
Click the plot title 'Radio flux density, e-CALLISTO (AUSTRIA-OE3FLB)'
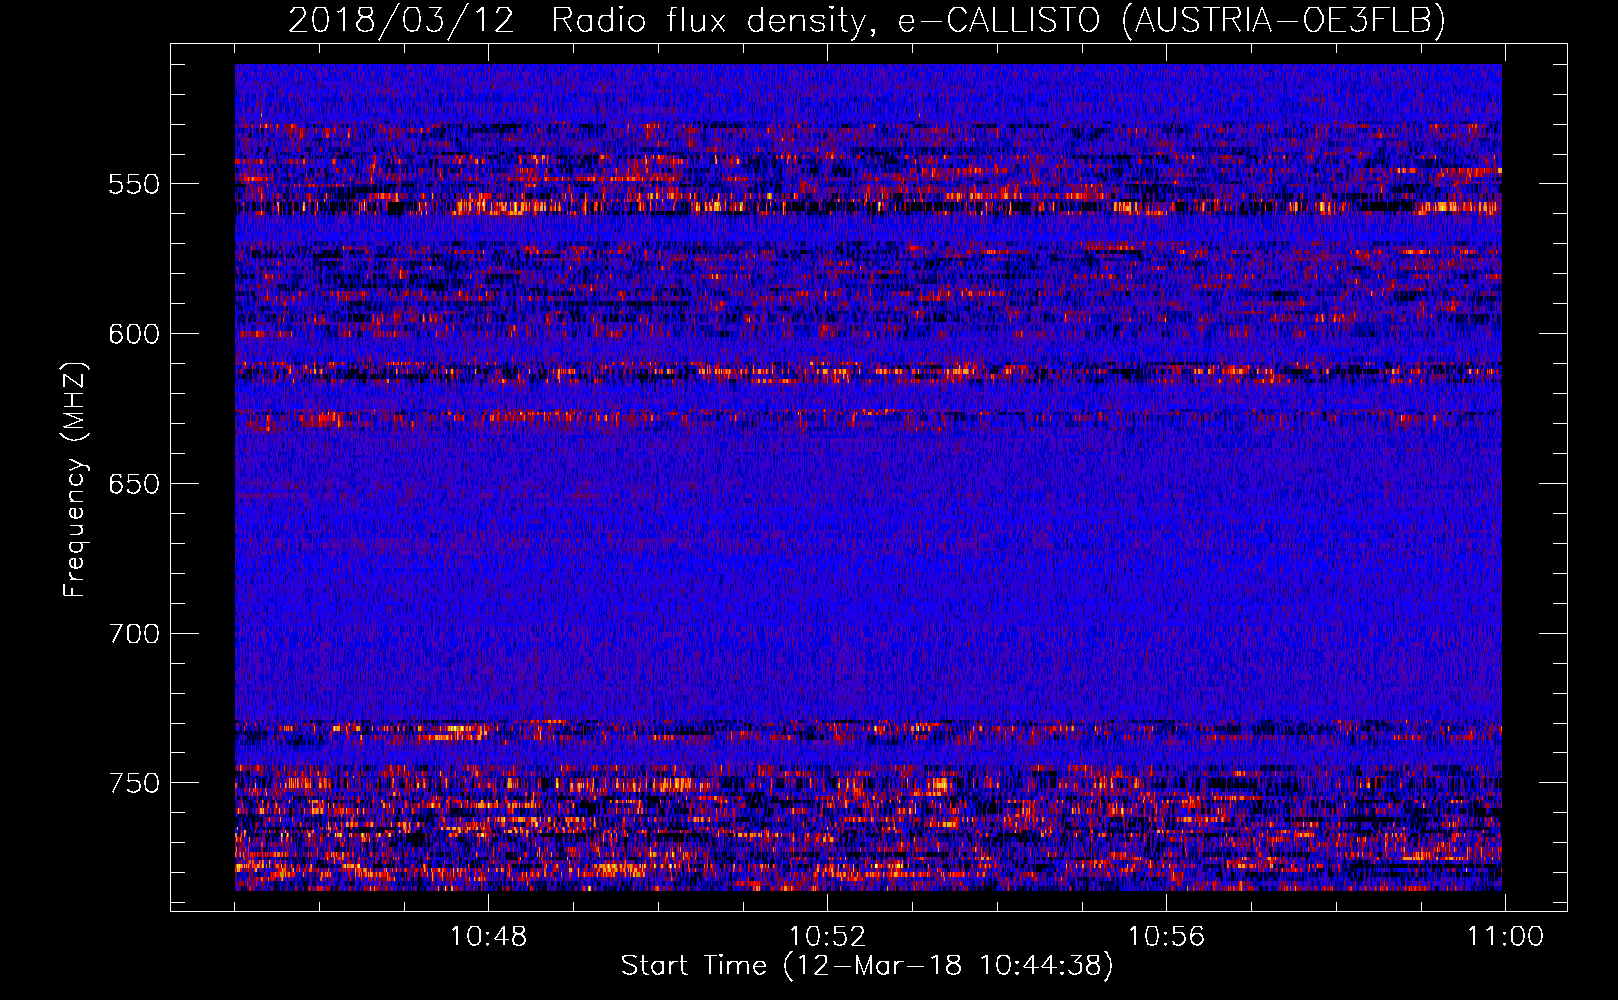[998, 20]
